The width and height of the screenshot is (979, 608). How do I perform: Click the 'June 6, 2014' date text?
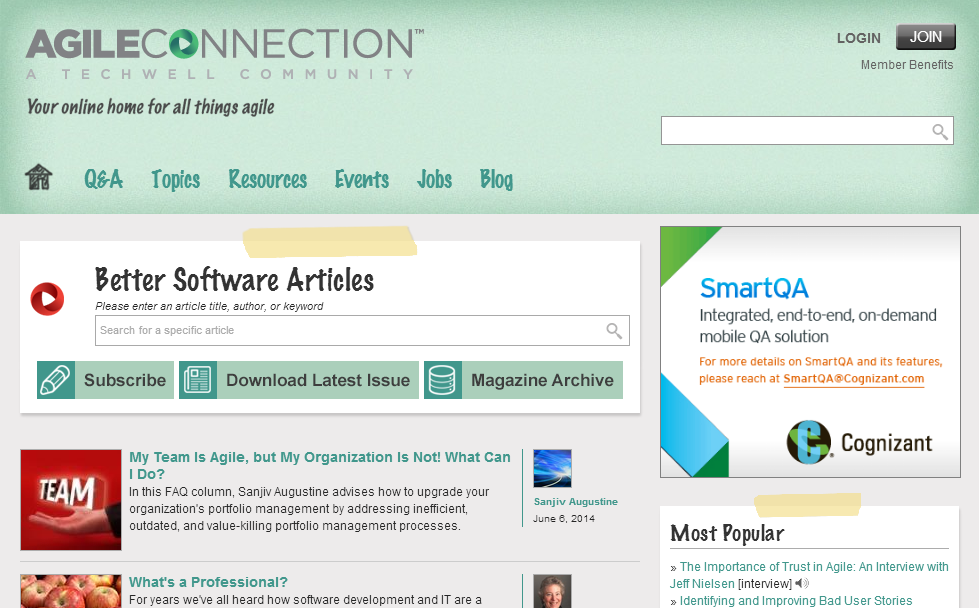click(x=564, y=519)
